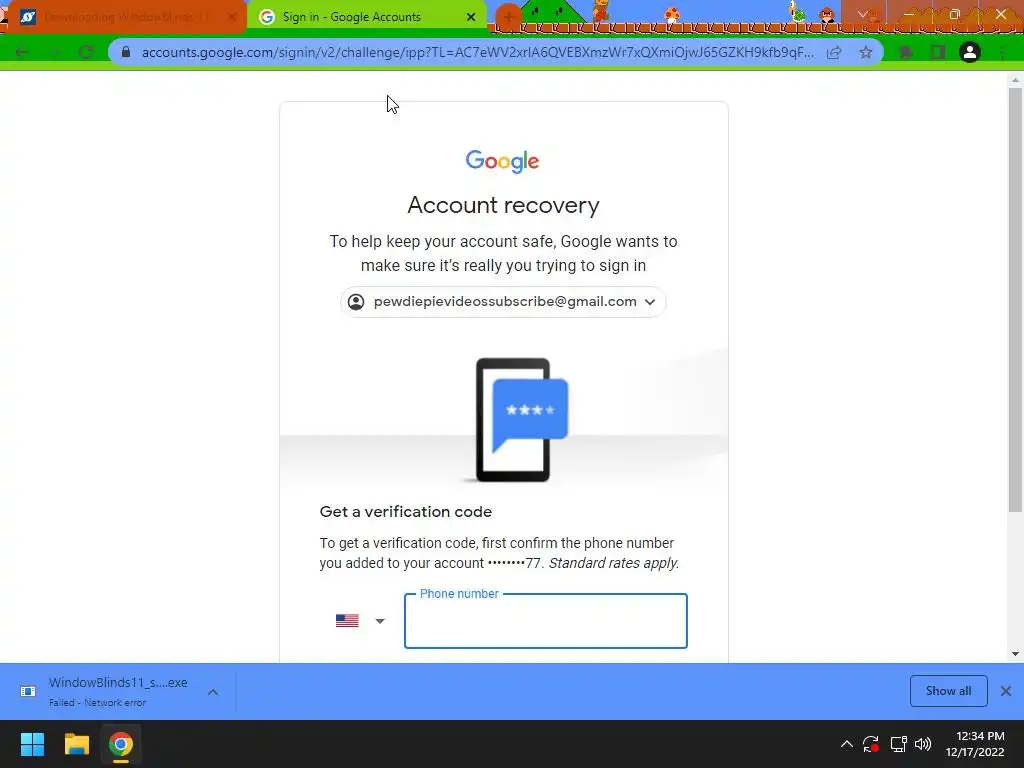Go forward one page in Chrome
Viewport: 1024px width, 768px height.
pyautogui.click(x=54, y=52)
